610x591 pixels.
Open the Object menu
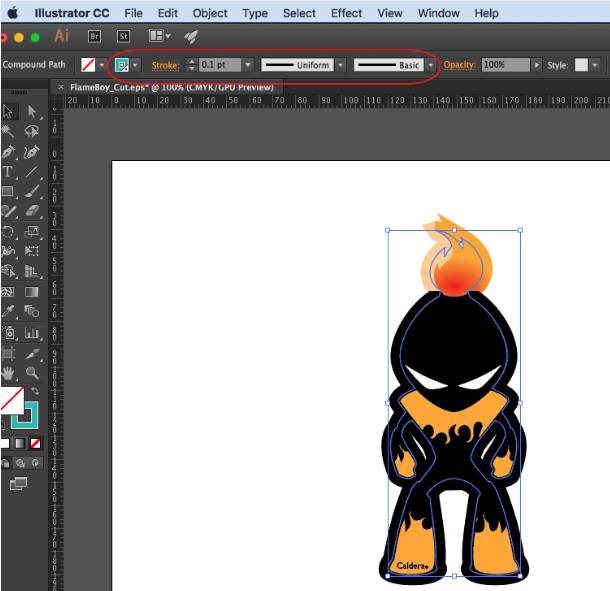pos(210,13)
